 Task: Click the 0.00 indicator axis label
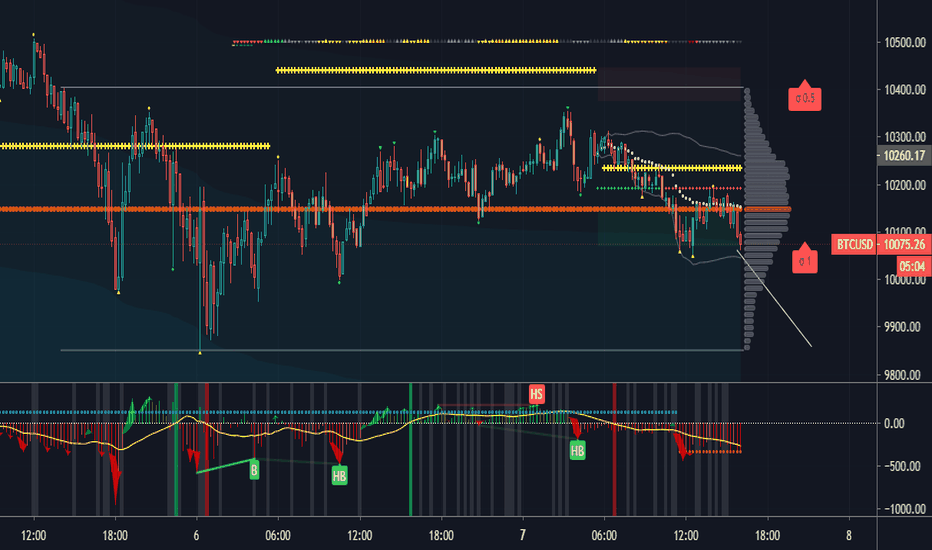coord(894,423)
